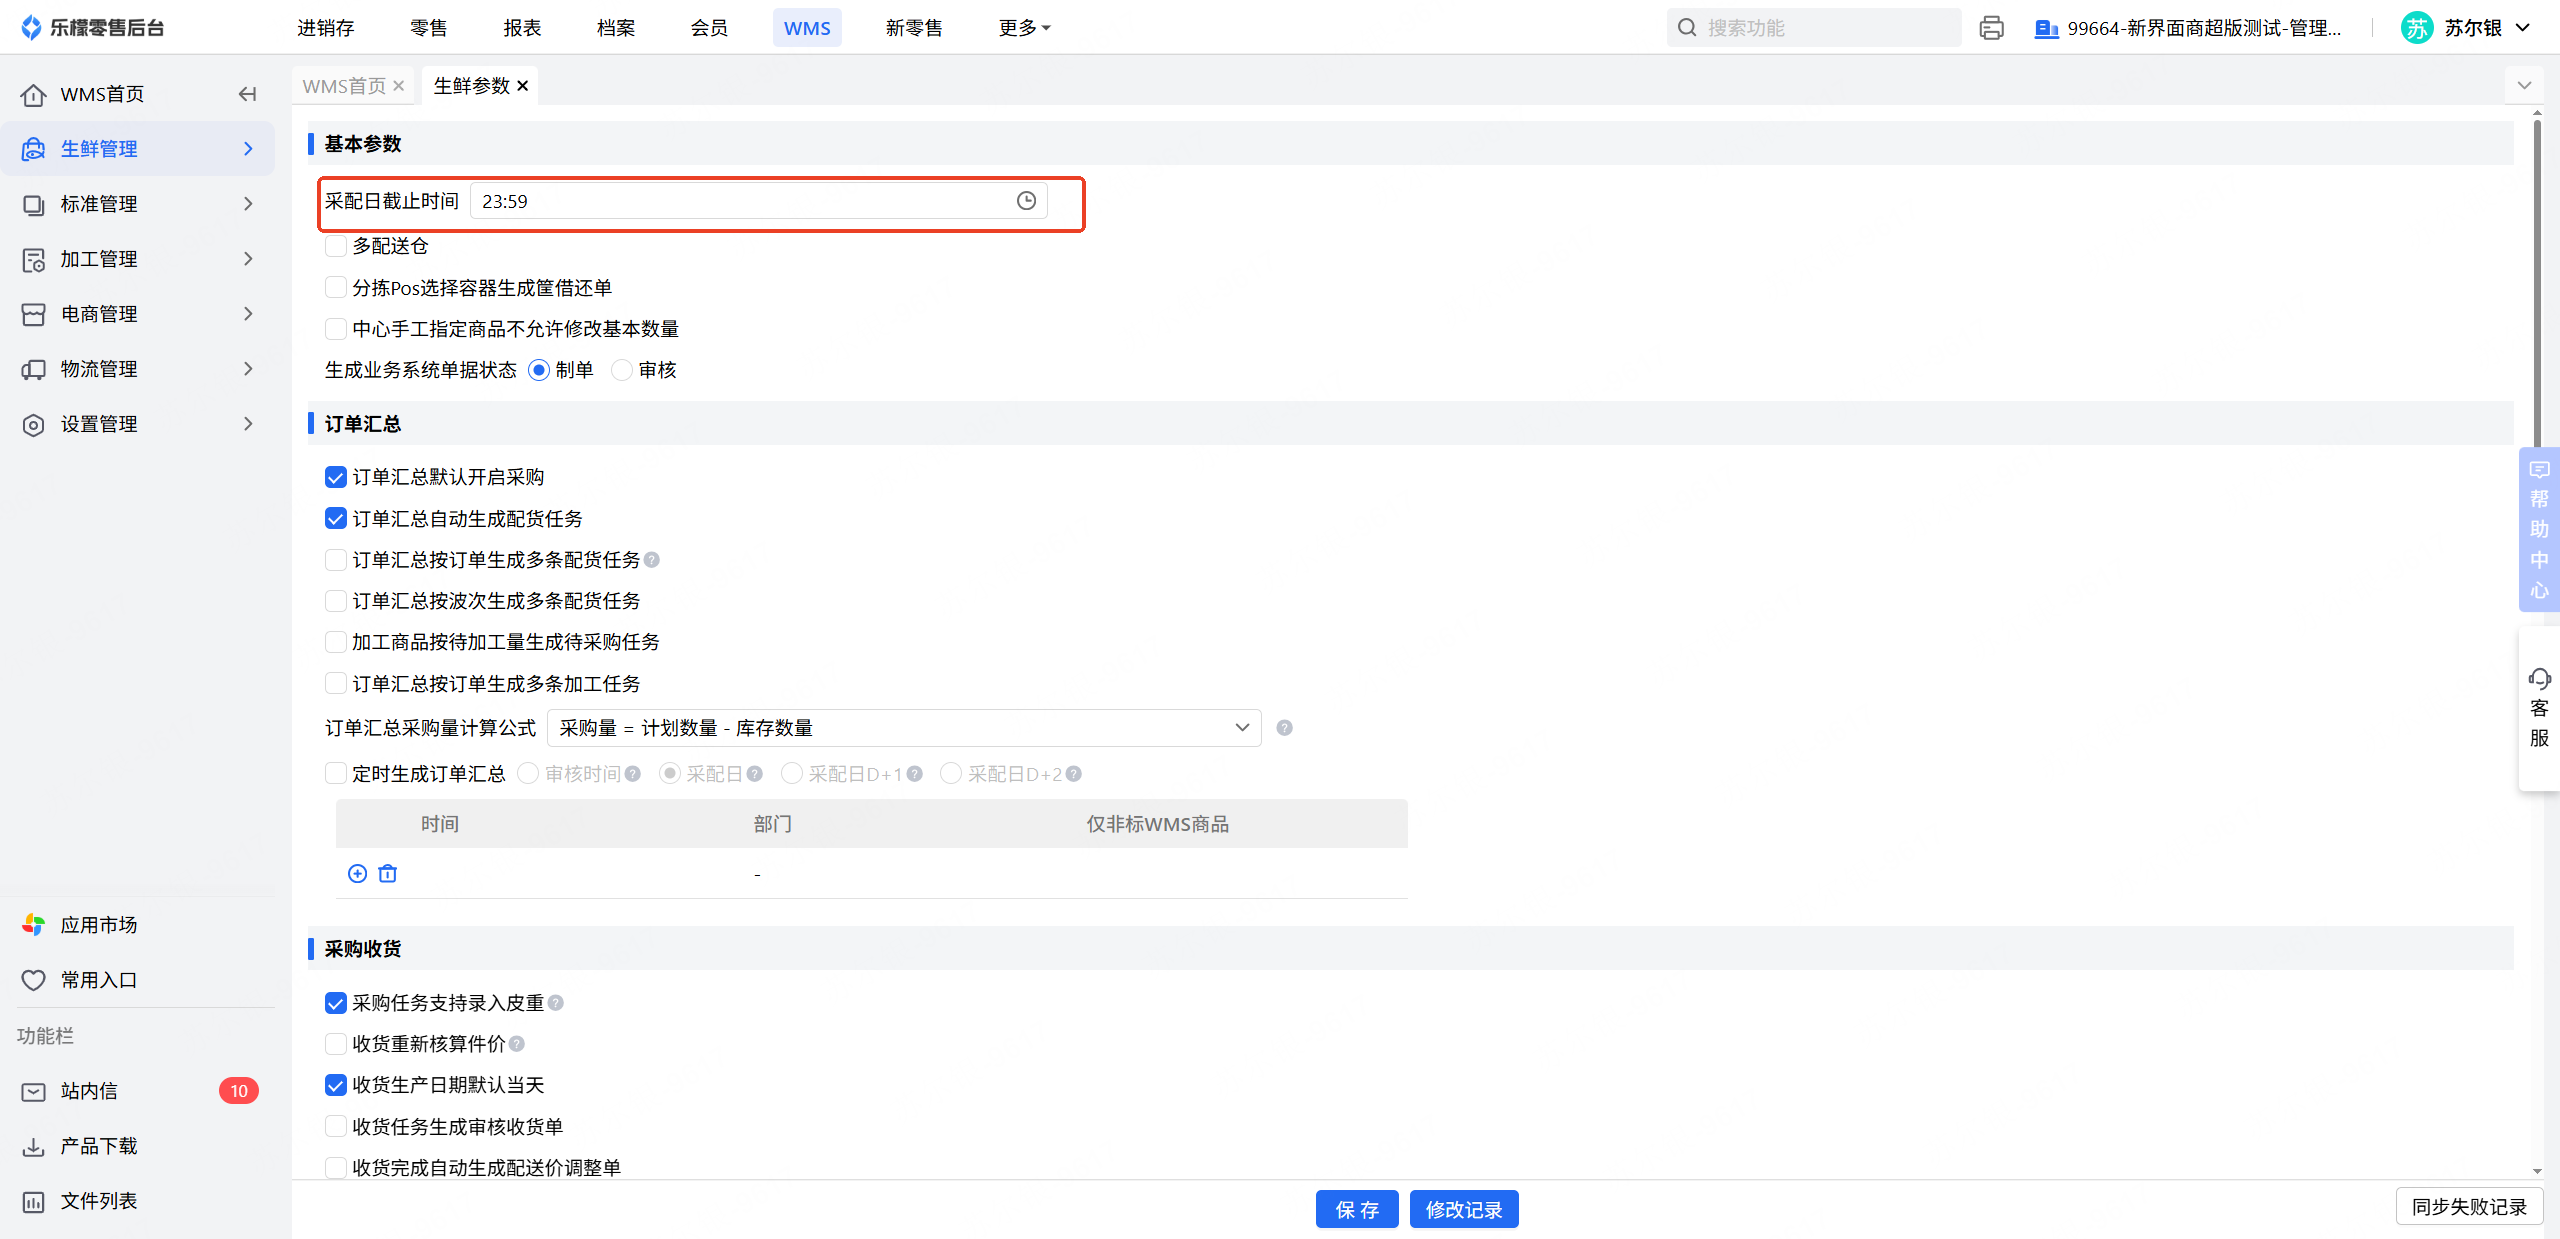Click the 保存 button

click(x=1356, y=1209)
